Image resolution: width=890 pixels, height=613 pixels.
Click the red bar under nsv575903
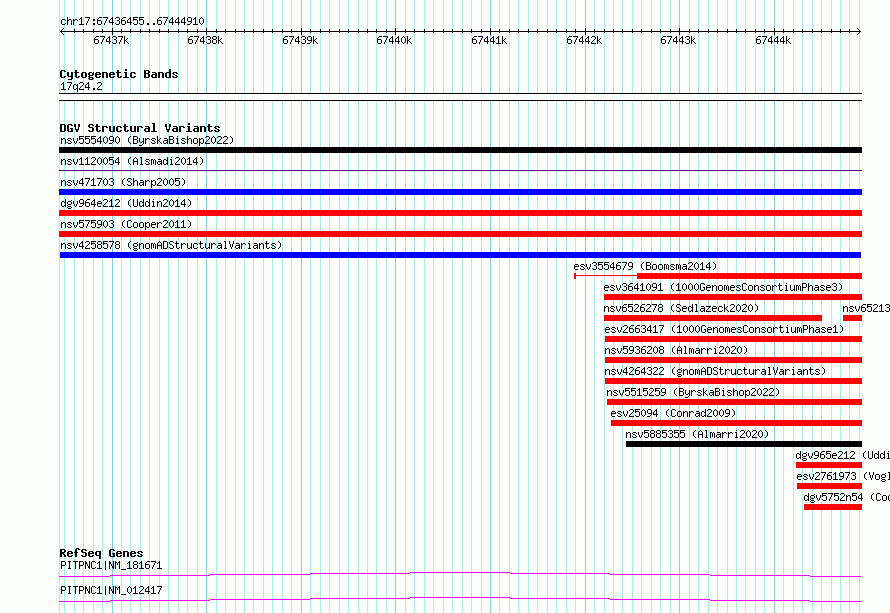click(460, 234)
